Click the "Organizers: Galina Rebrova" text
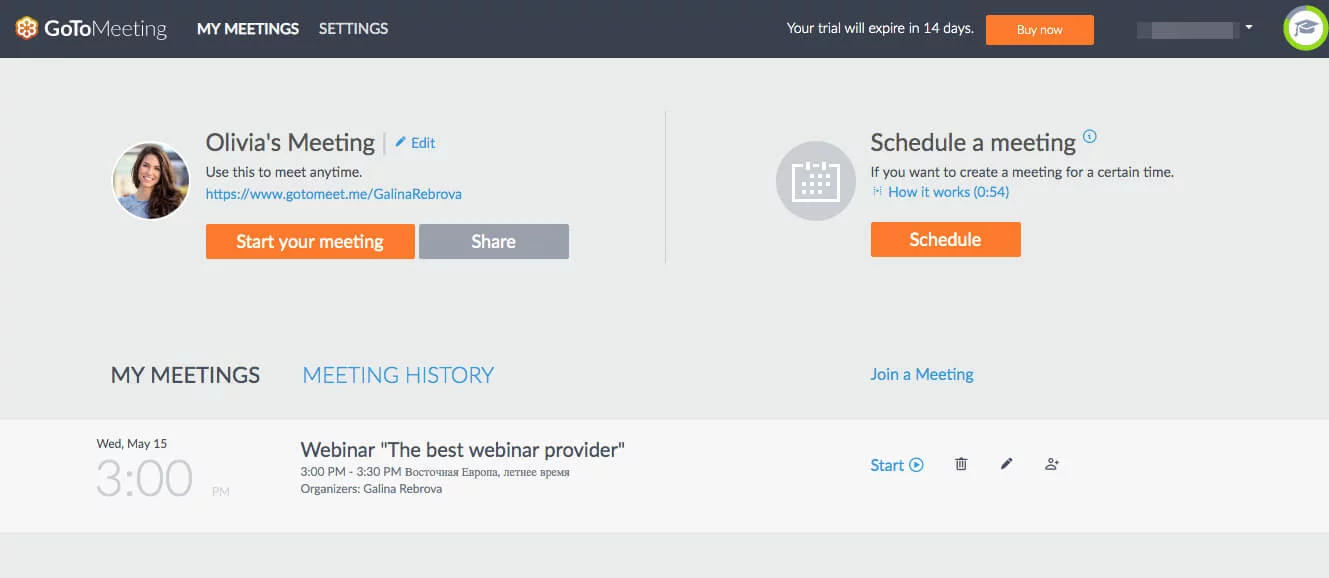Viewport: 1329px width, 578px height. pyautogui.click(x=371, y=489)
